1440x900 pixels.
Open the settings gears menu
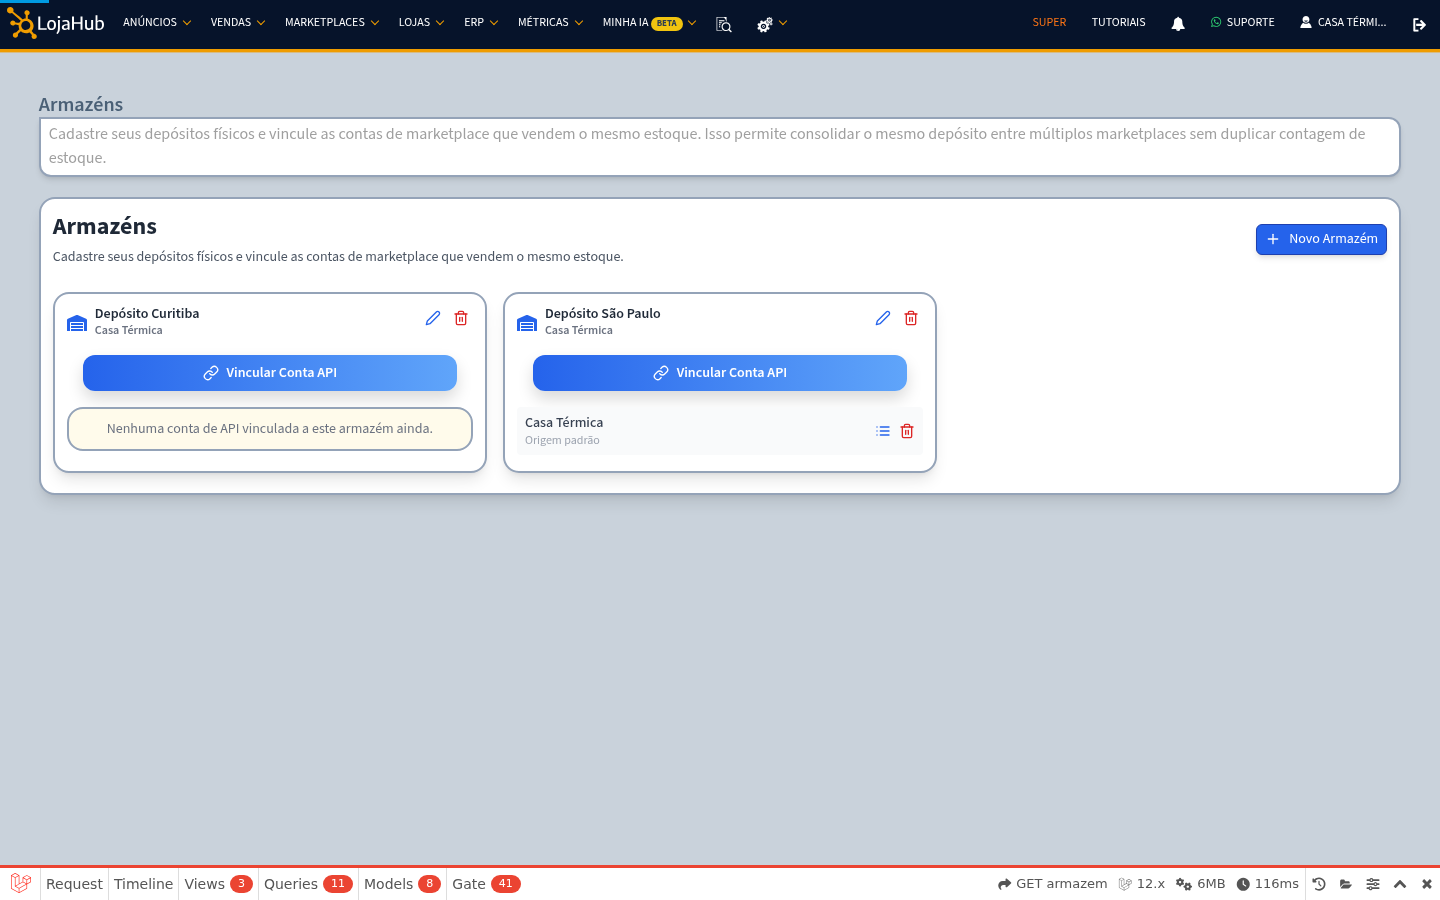point(772,24)
